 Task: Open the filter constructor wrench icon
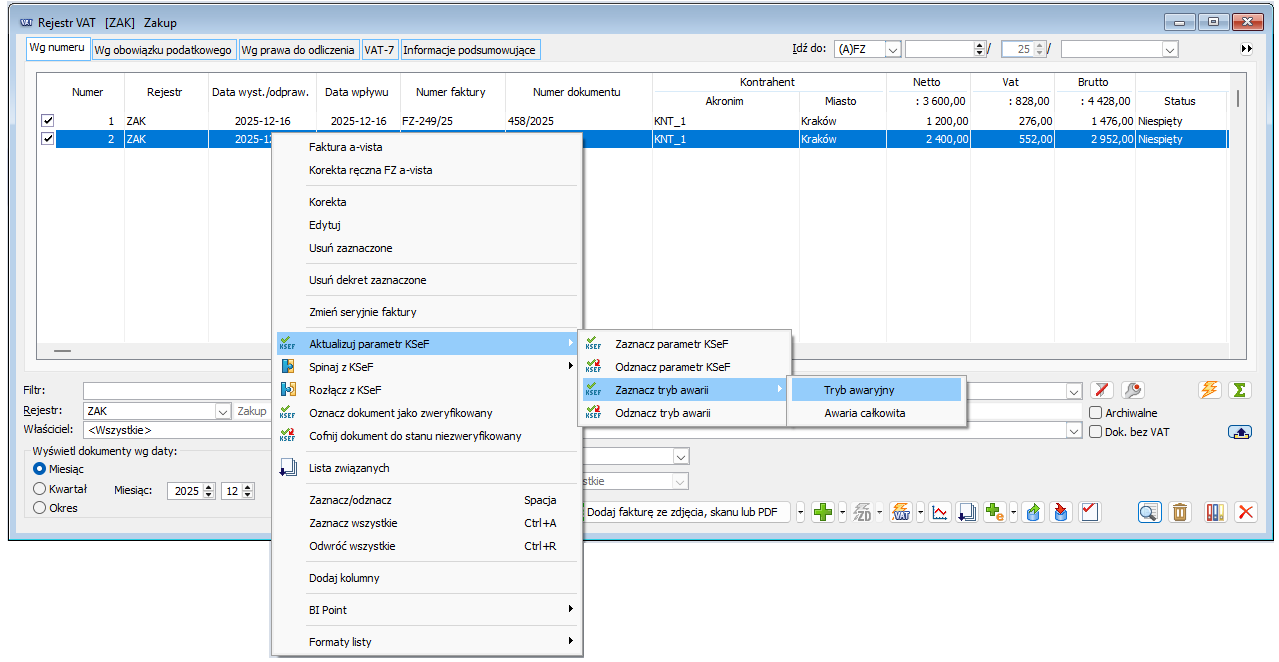pos(1132,390)
